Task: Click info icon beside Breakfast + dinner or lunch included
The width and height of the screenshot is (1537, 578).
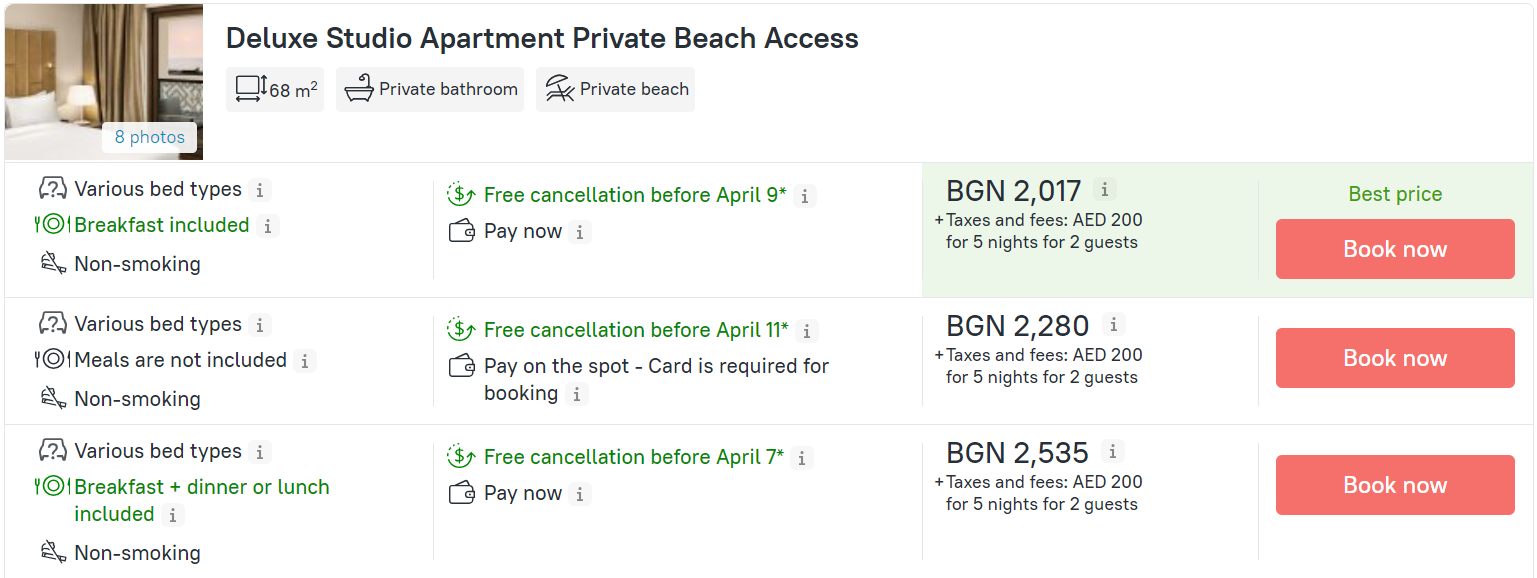Action: tap(173, 515)
